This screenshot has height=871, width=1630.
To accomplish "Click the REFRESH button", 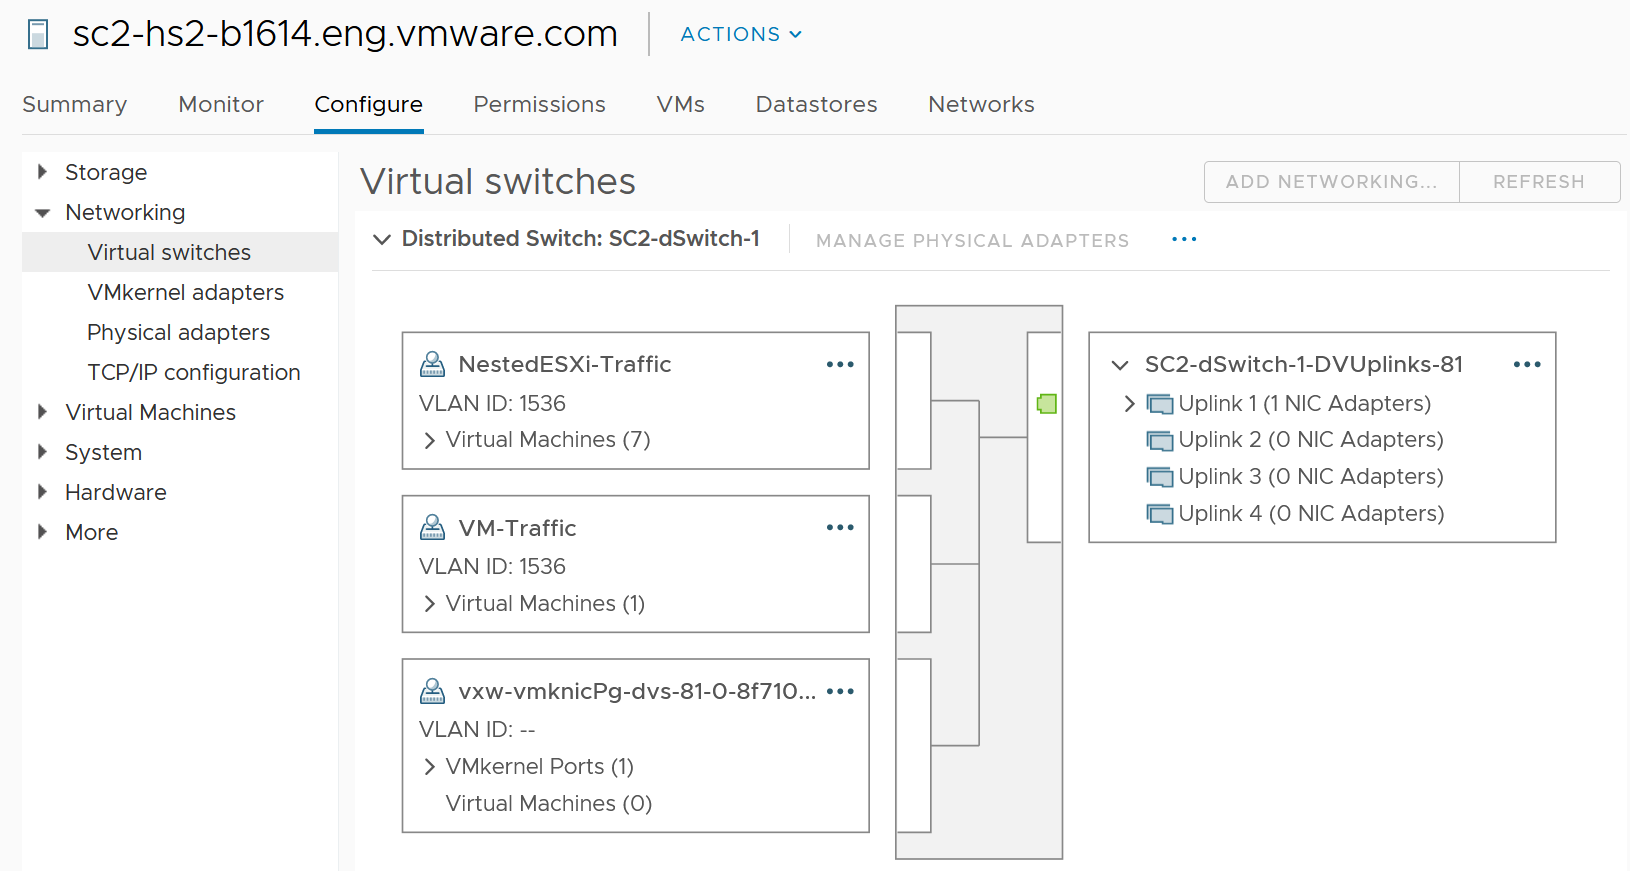I will [x=1540, y=182].
